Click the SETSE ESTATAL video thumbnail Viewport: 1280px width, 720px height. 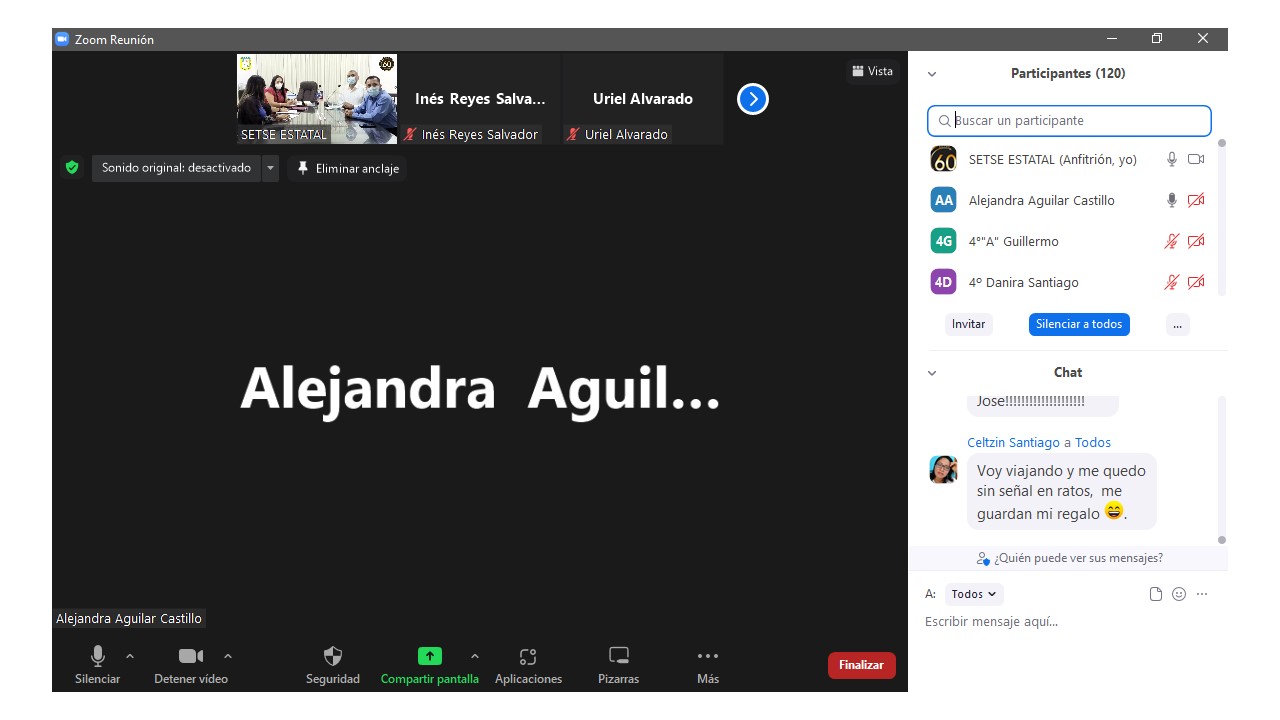[x=317, y=99]
